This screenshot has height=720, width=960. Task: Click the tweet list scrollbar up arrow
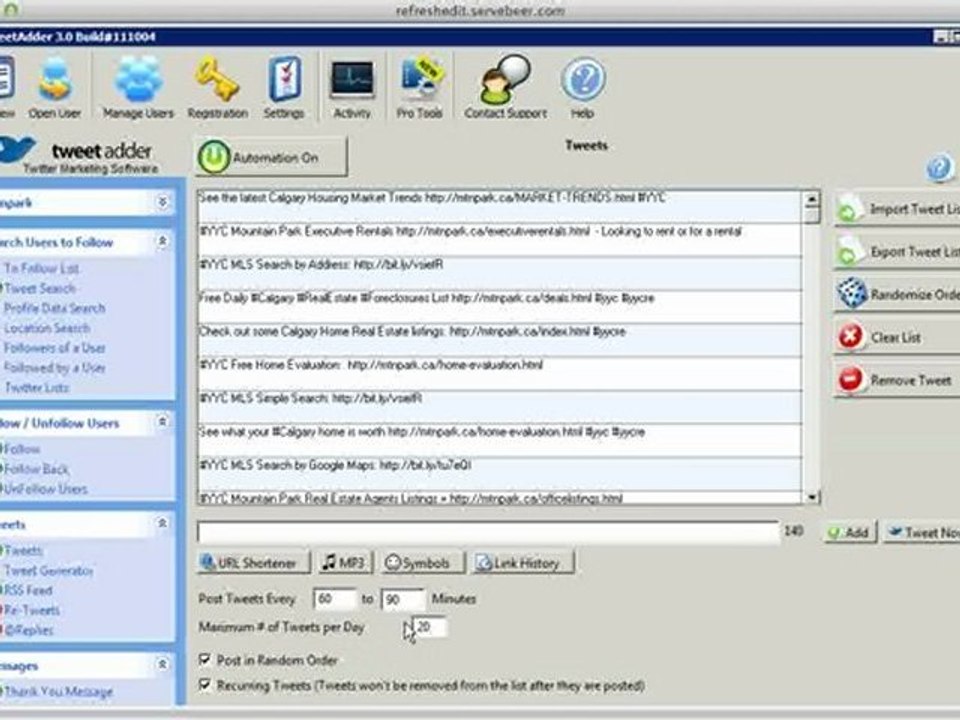(812, 198)
